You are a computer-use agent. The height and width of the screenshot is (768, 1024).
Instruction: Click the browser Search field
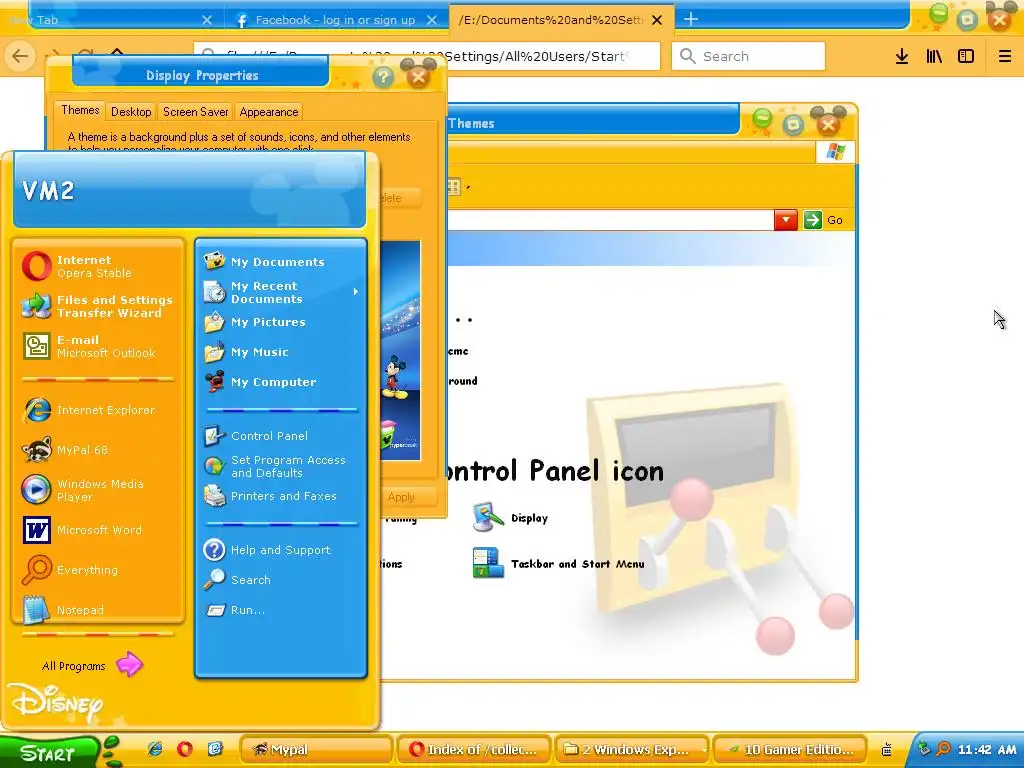tap(748, 56)
